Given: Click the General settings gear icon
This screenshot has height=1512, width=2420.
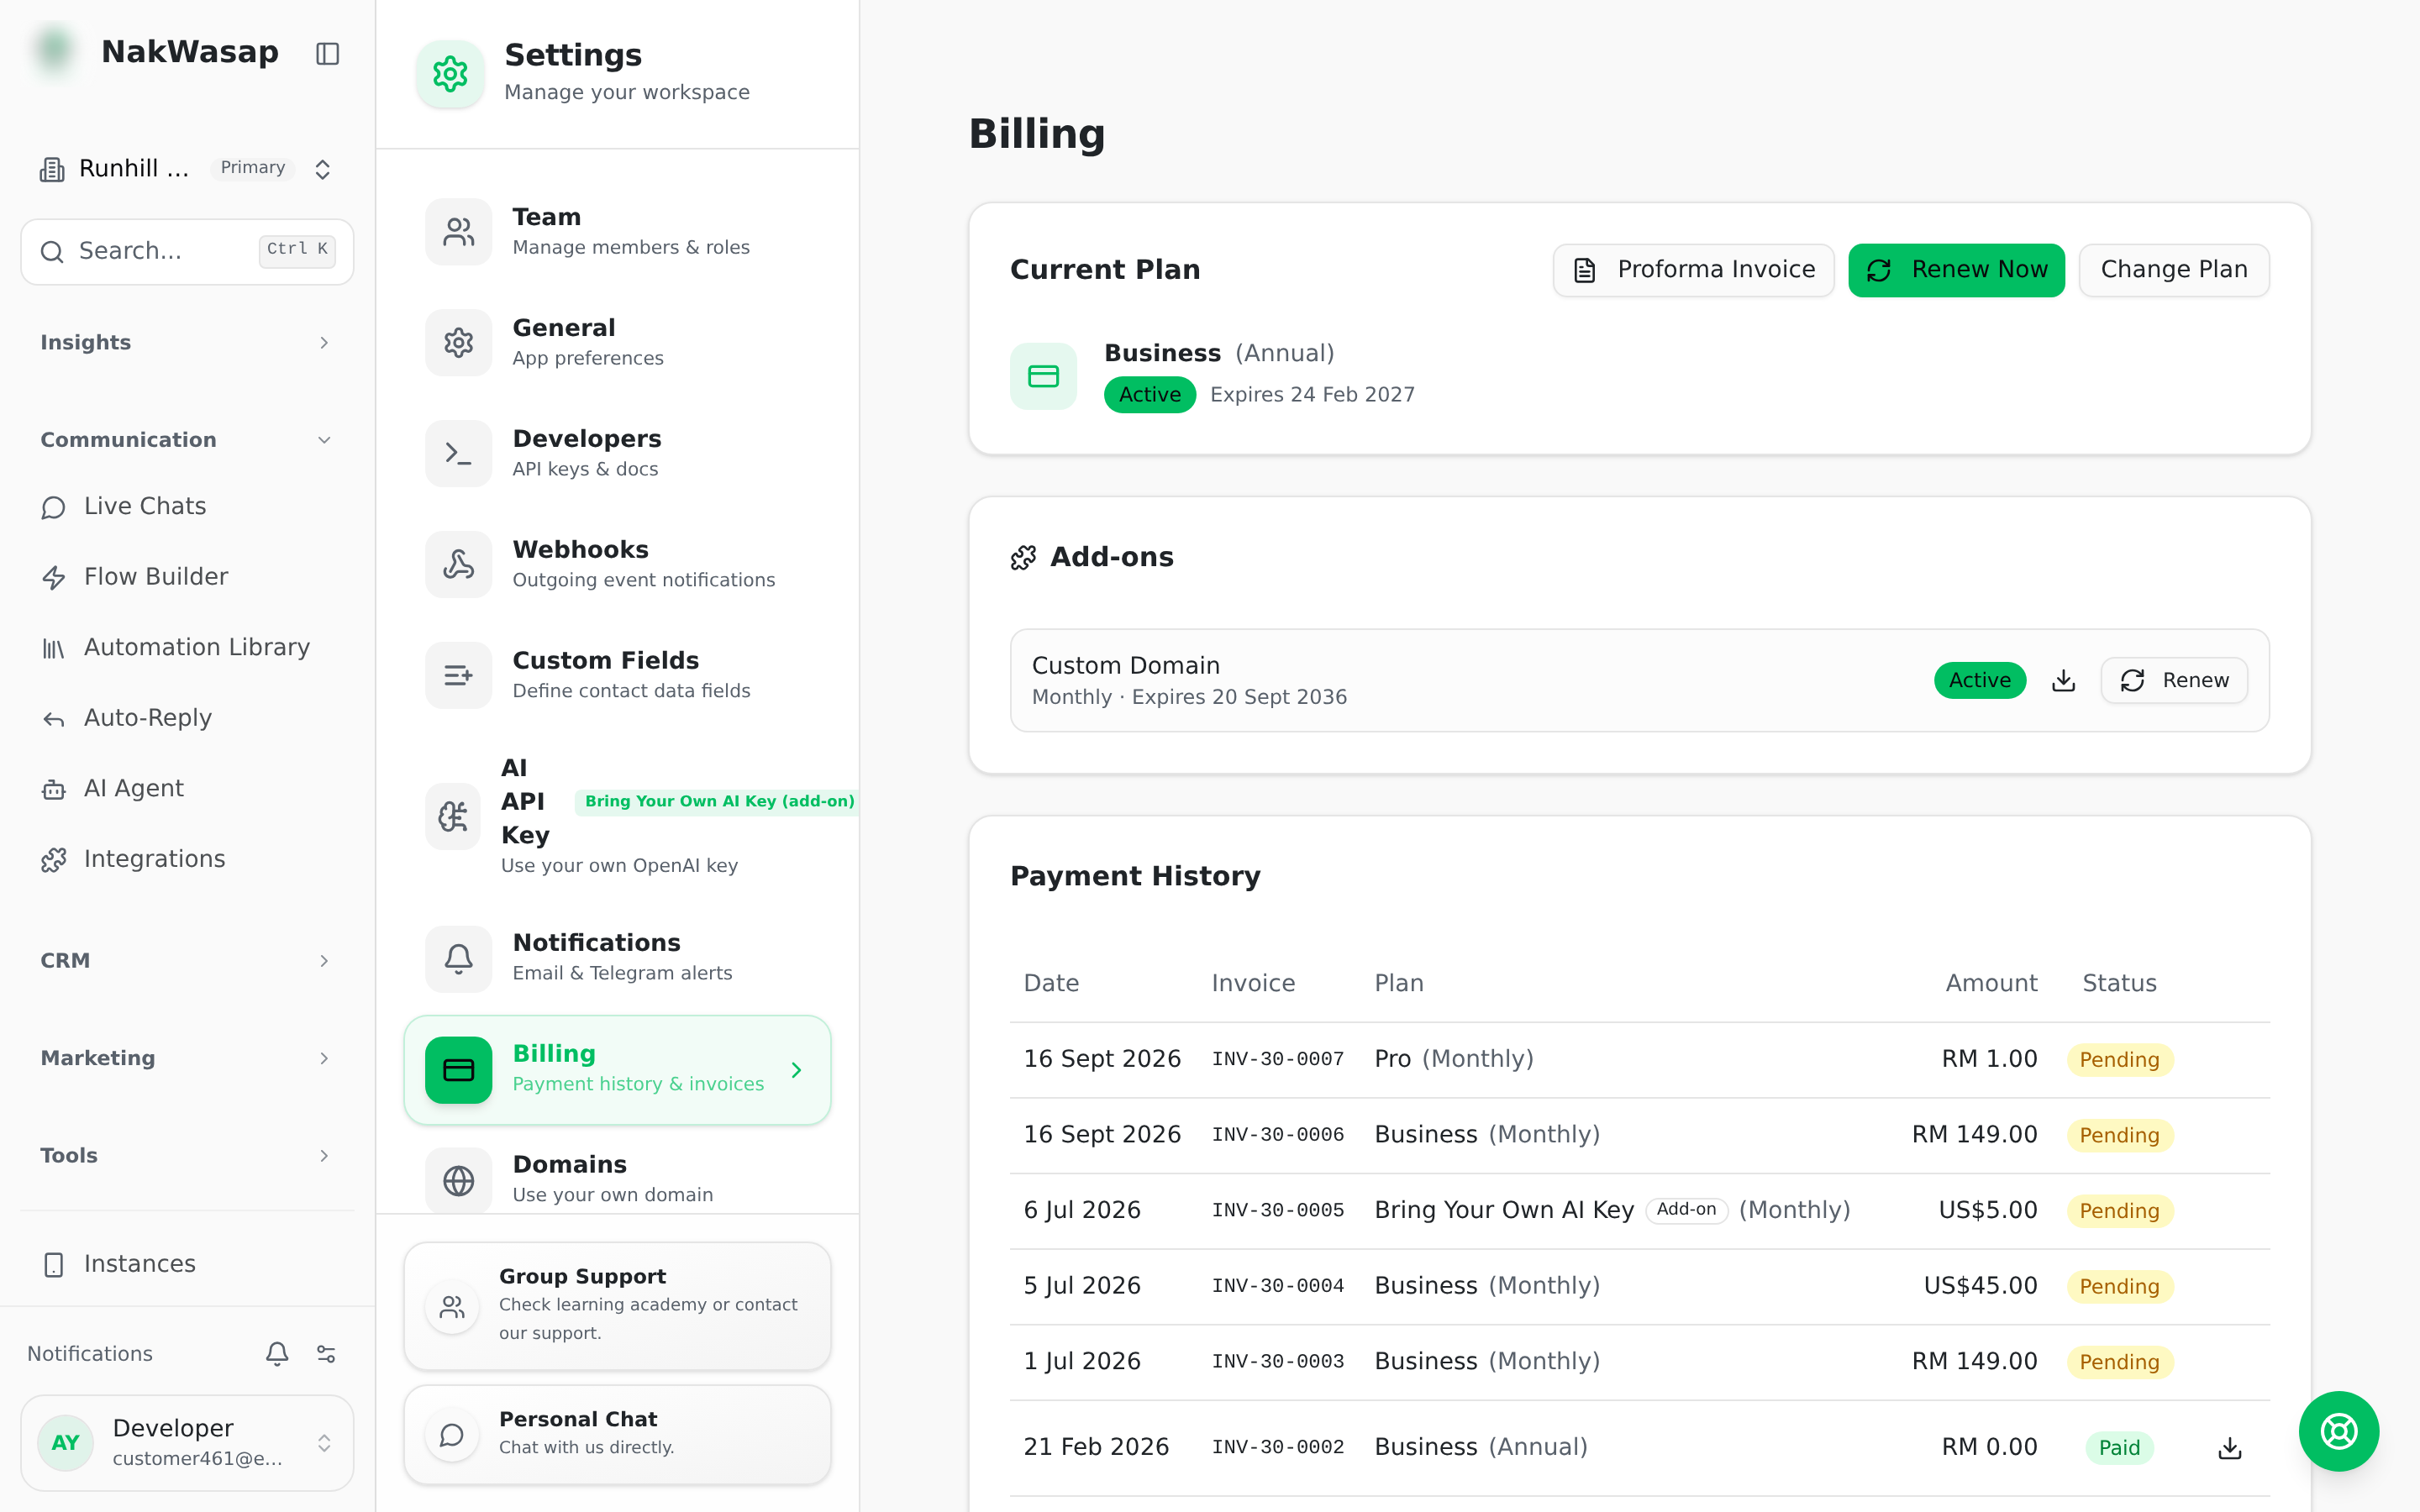Looking at the screenshot, I should tap(459, 343).
